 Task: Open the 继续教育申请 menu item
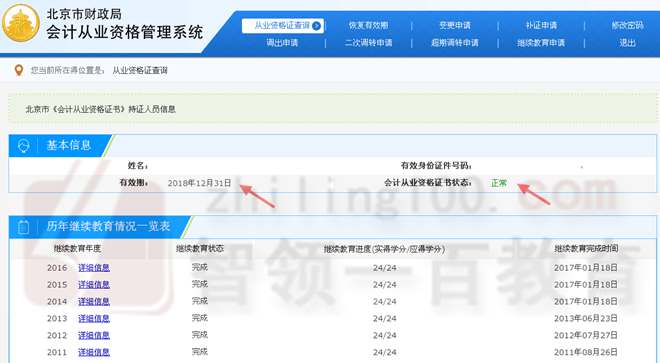click(541, 43)
